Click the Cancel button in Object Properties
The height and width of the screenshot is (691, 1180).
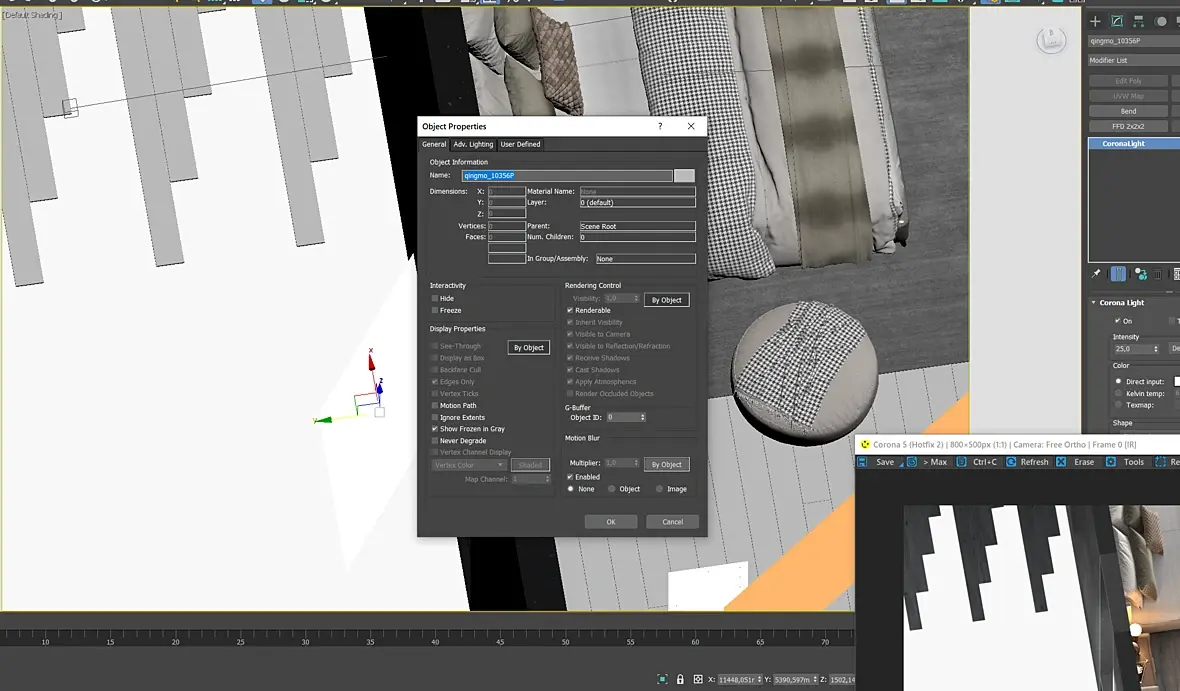(x=672, y=521)
